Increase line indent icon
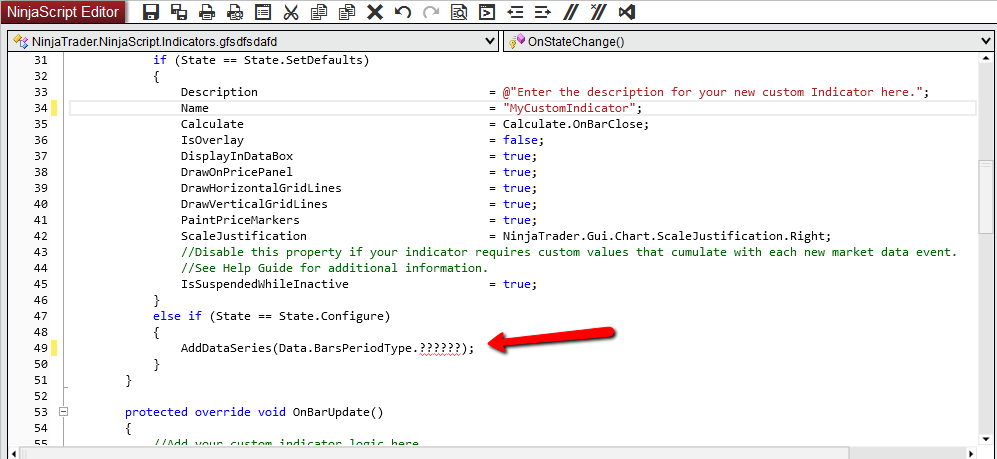The height and width of the screenshot is (459, 997). [x=542, y=11]
